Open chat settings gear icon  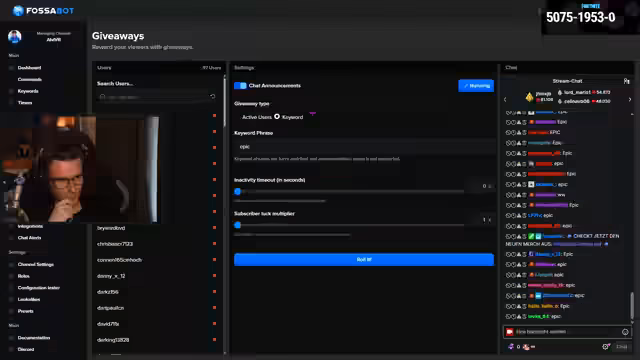tap(605, 347)
